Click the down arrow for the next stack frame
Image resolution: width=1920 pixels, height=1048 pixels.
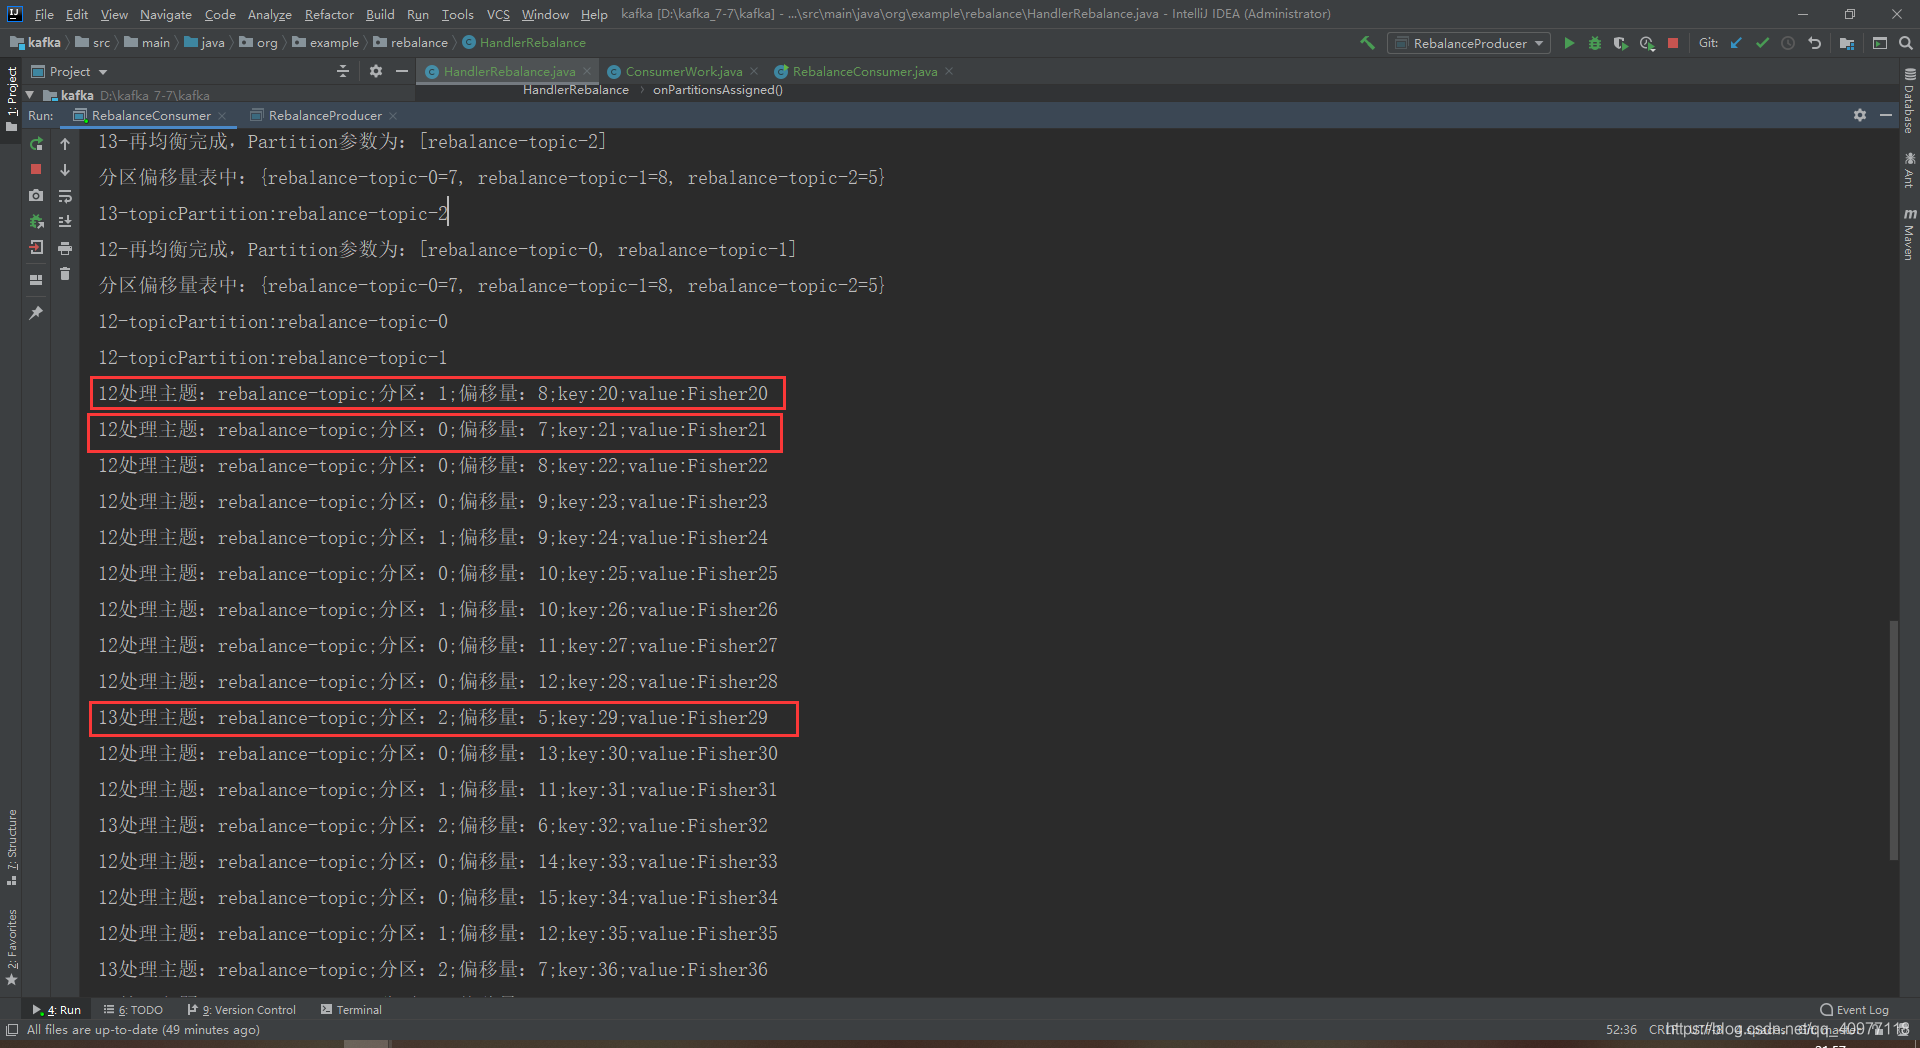(x=65, y=170)
